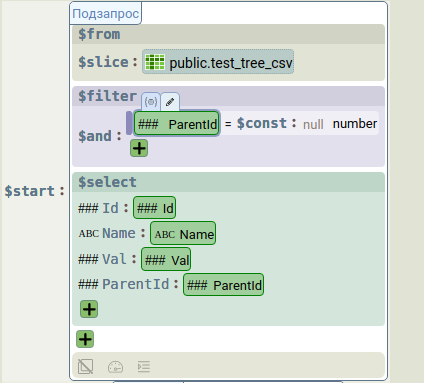Click the indent lines icon in bottom toolbar
Screen dimensions: 424x383
click(144, 367)
